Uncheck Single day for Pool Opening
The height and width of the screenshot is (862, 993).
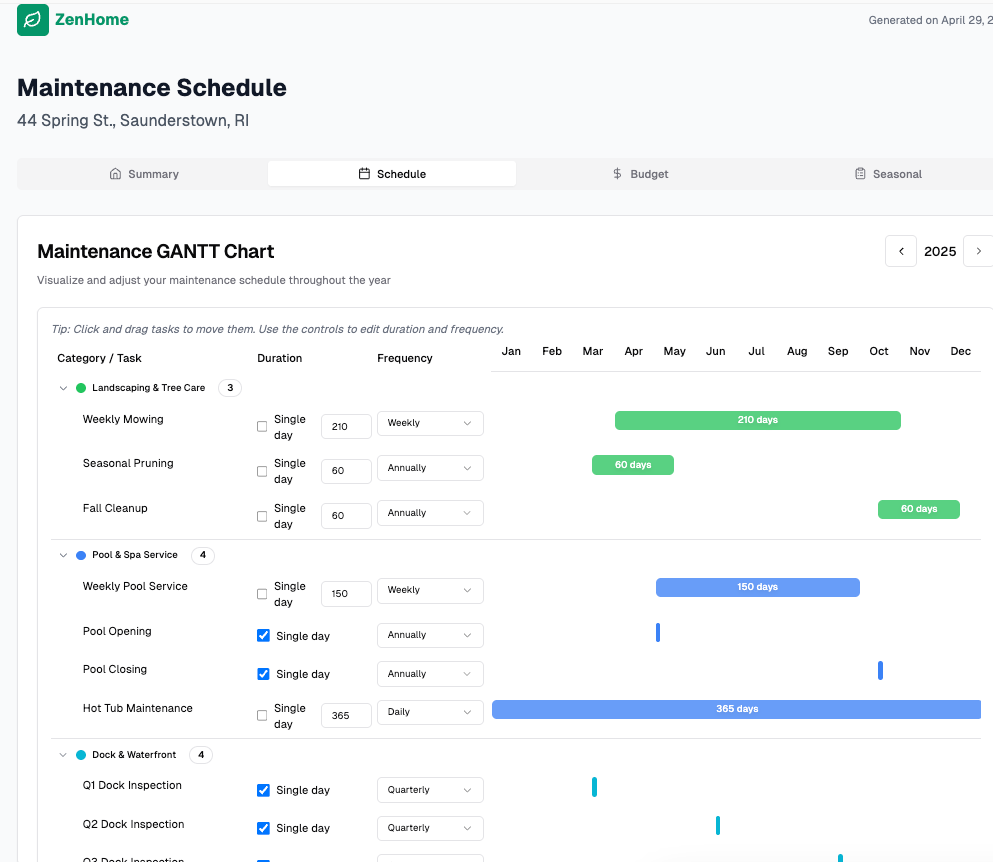tap(263, 636)
